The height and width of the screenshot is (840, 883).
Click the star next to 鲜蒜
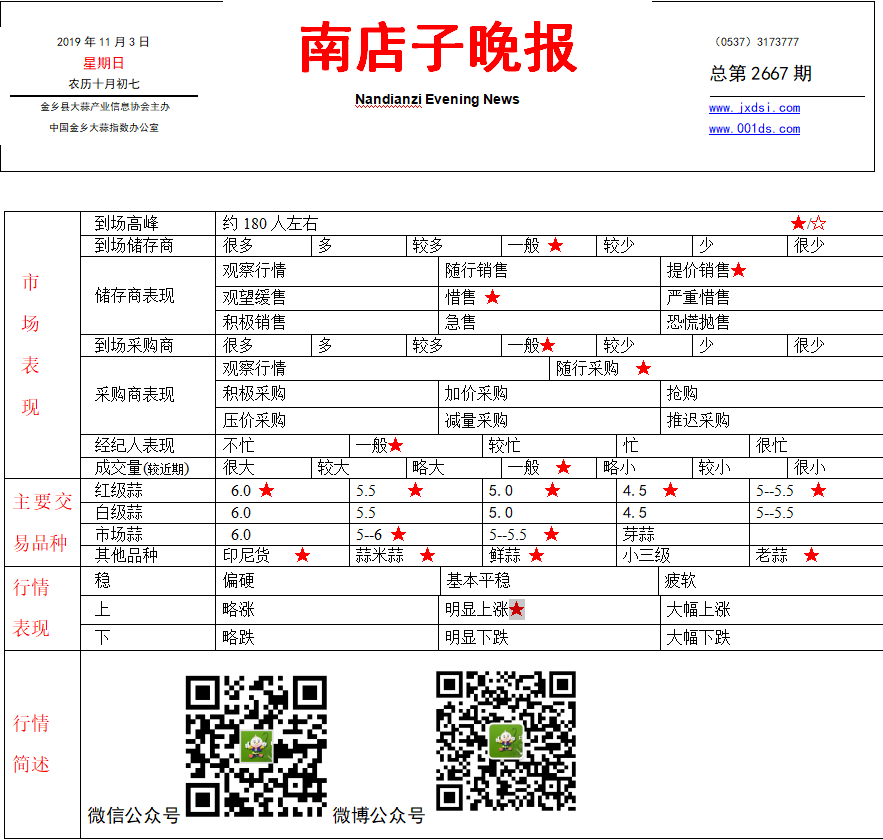coord(537,555)
